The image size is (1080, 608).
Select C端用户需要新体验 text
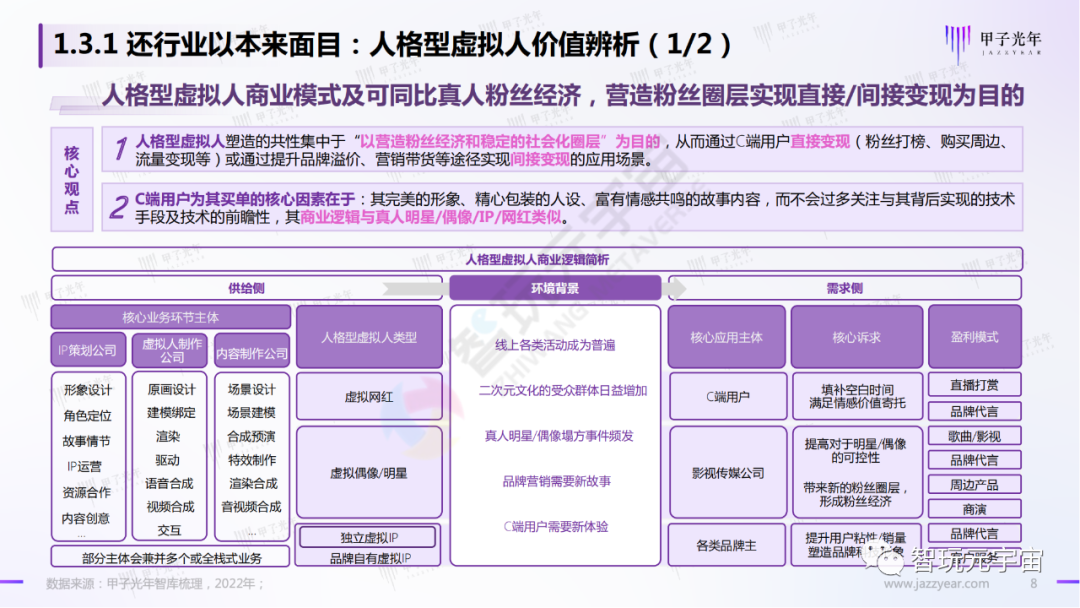556,527
